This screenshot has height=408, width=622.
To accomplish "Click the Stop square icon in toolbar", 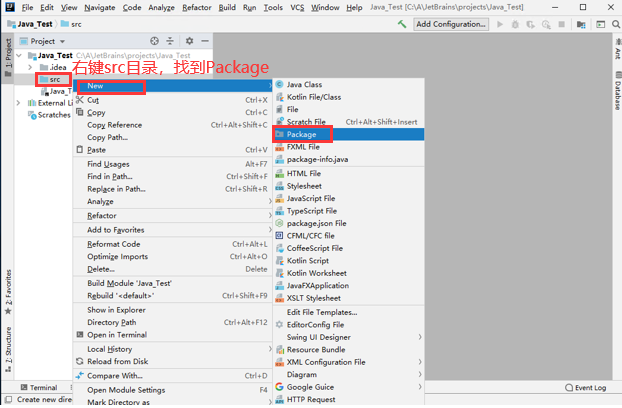I will [x=561, y=24].
